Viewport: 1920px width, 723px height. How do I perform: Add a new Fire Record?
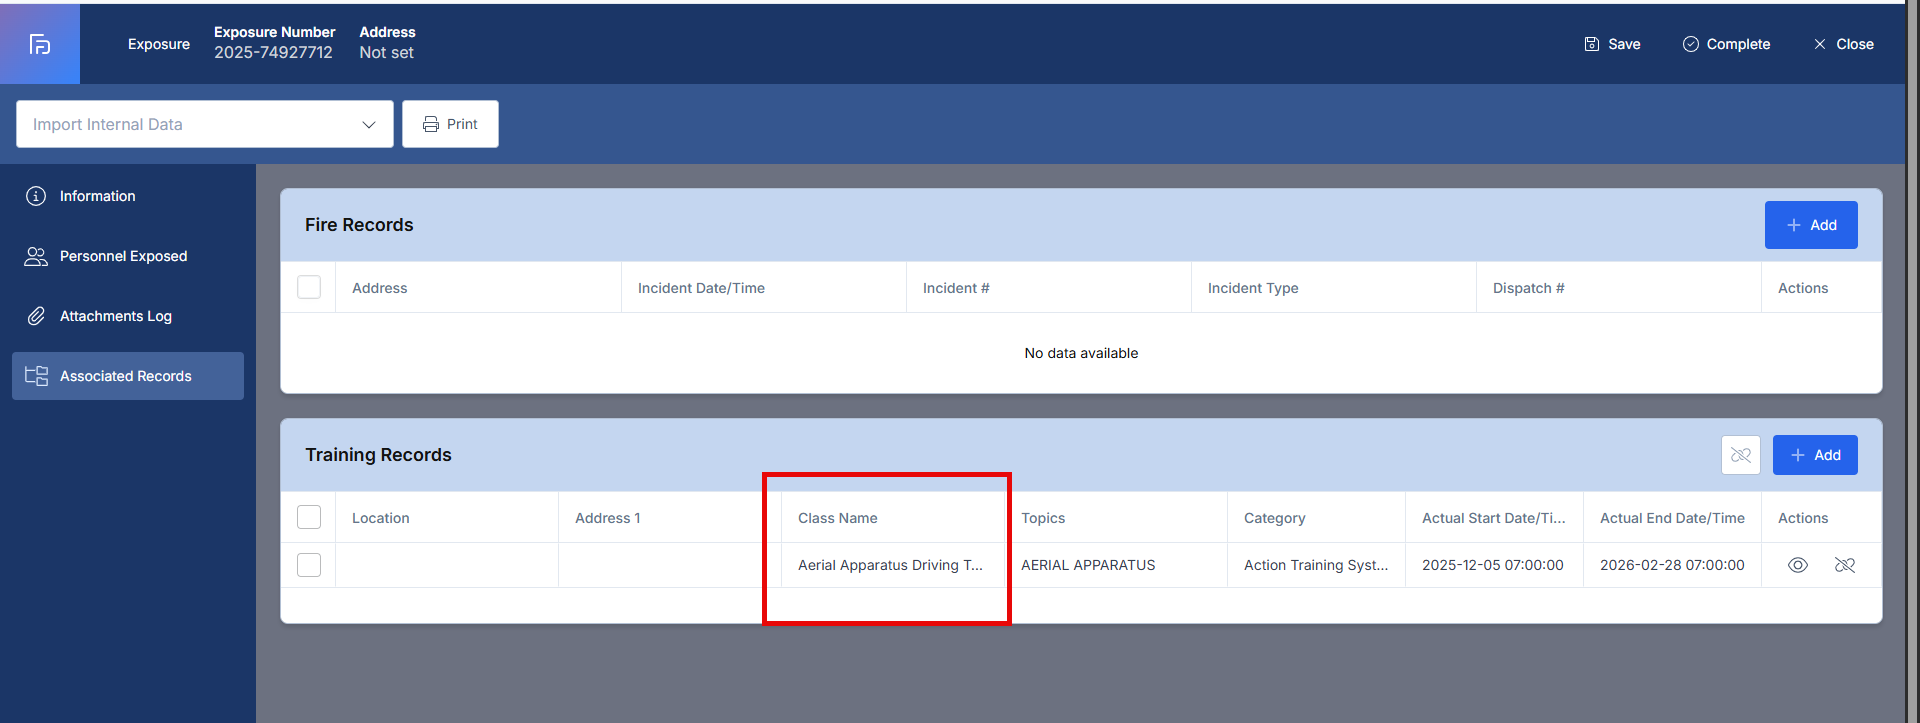pos(1810,225)
